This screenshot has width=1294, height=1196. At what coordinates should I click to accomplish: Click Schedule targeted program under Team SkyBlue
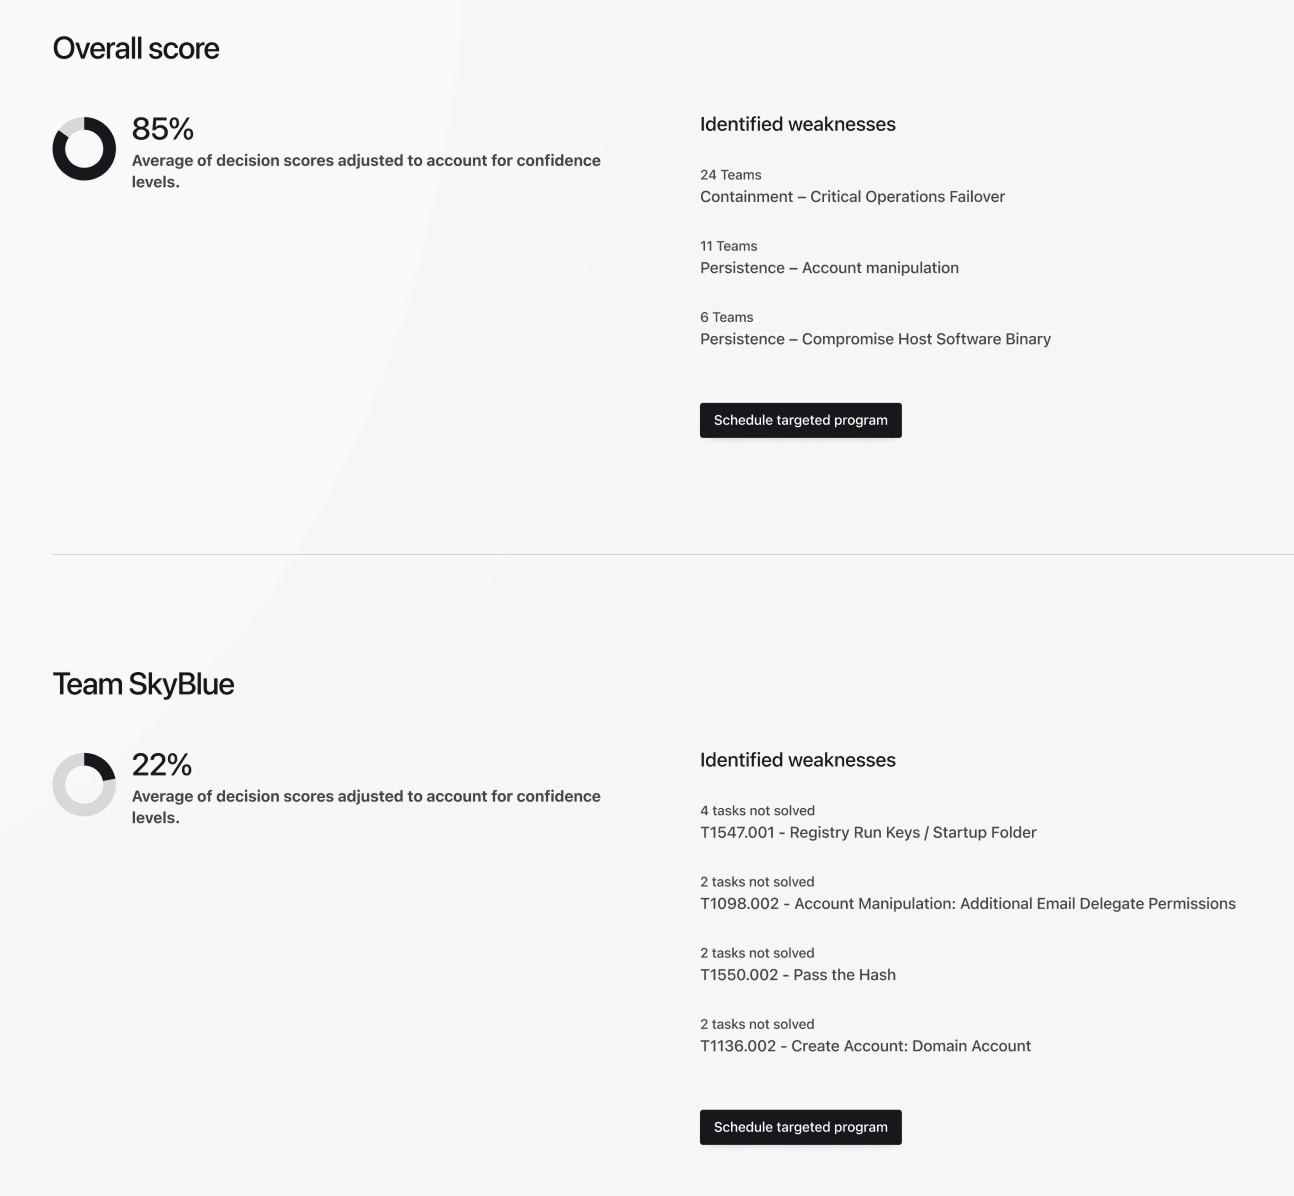[x=800, y=1127]
